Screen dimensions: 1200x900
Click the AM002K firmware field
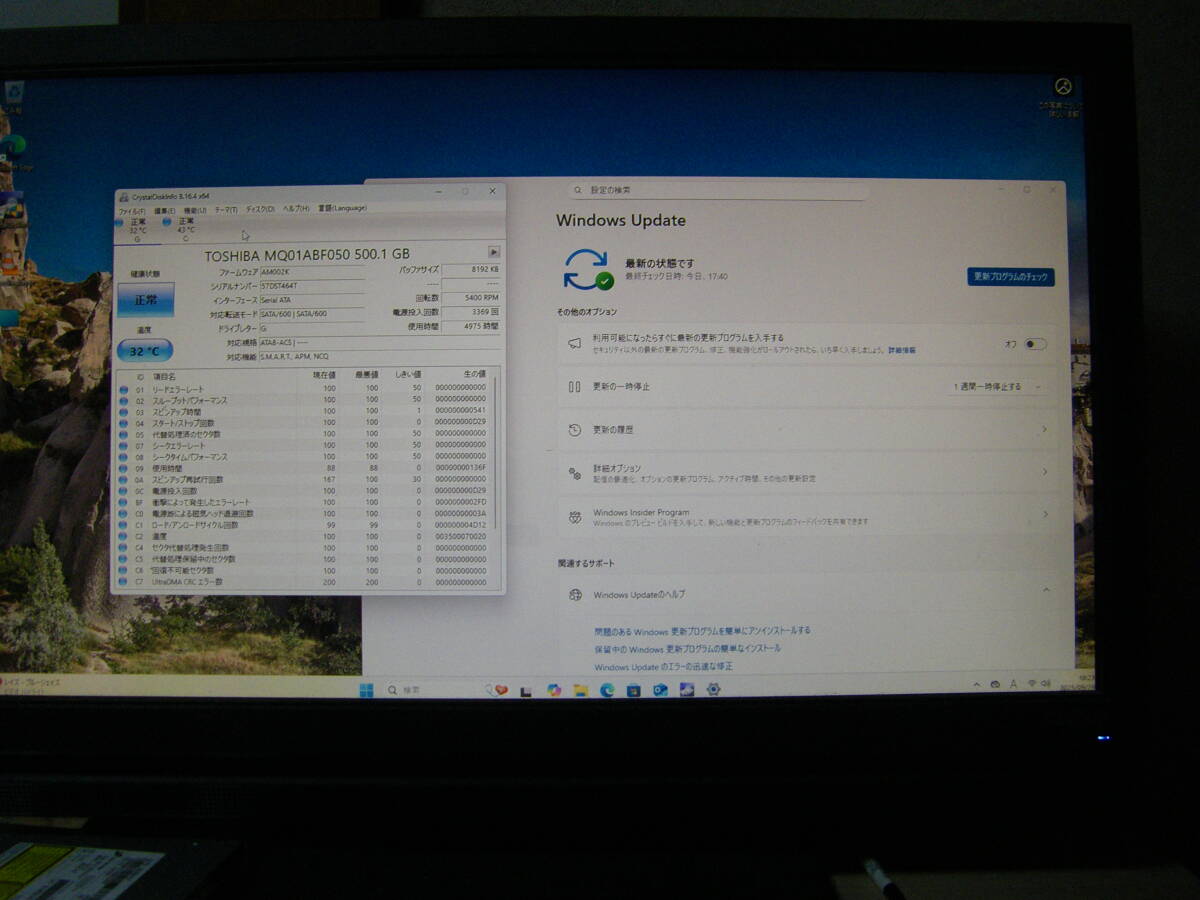[312, 272]
